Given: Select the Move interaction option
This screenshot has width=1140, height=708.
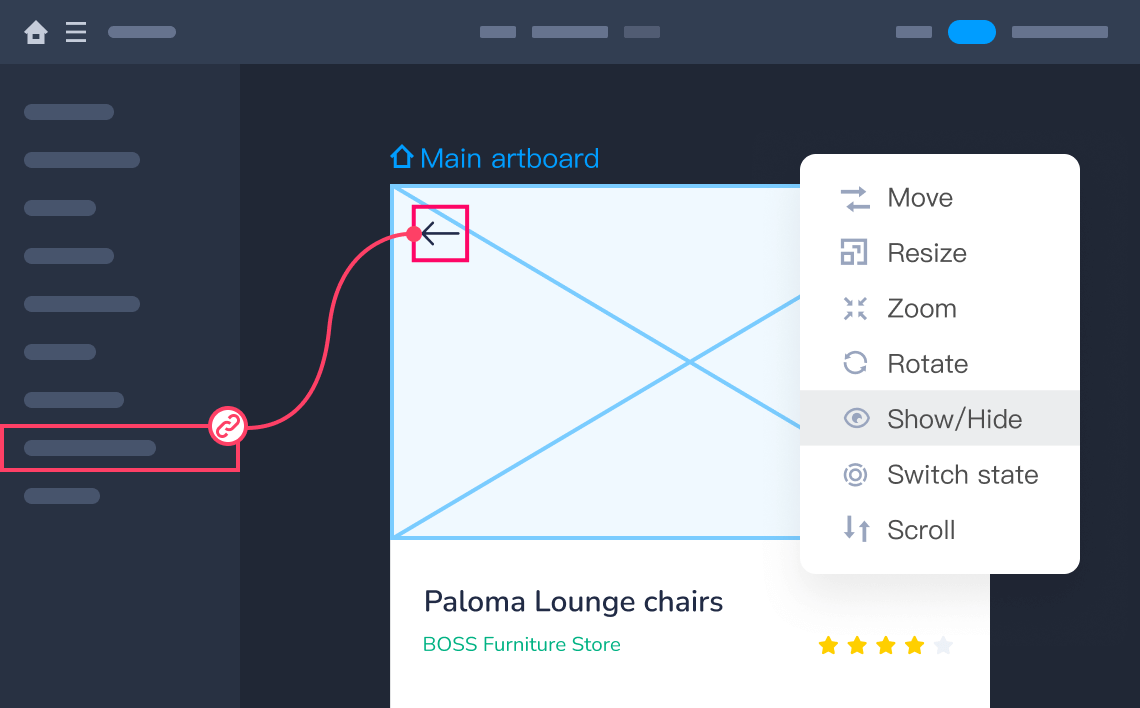Looking at the screenshot, I should 920,198.
